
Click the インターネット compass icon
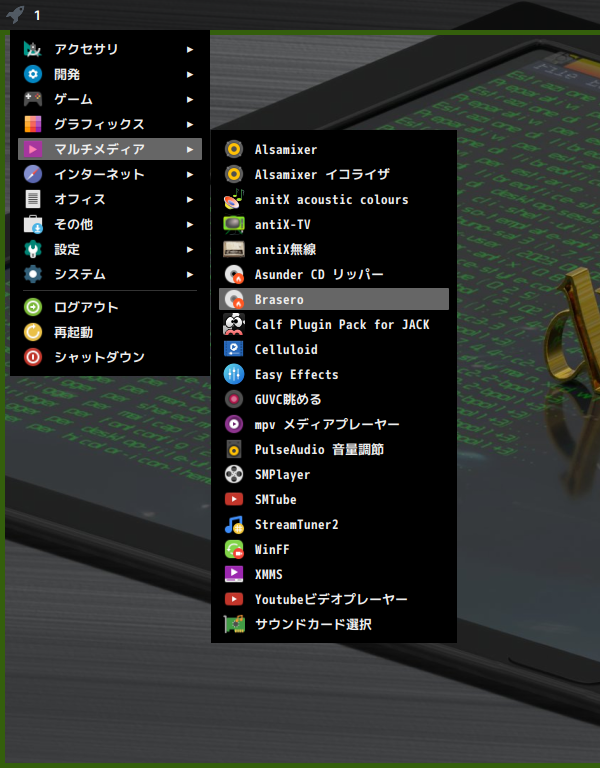click(x=33, y=174)
